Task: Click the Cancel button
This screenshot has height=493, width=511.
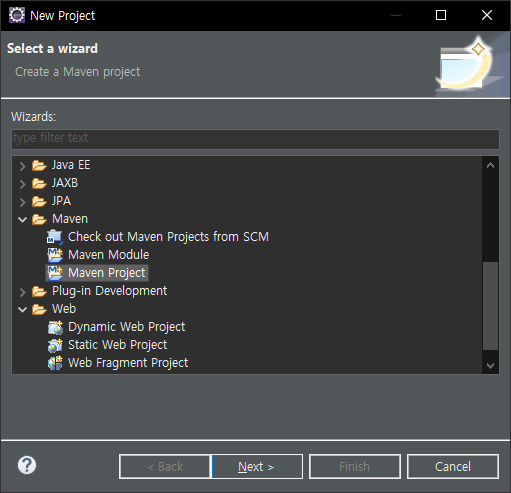Action: click(x=453, y=466)
